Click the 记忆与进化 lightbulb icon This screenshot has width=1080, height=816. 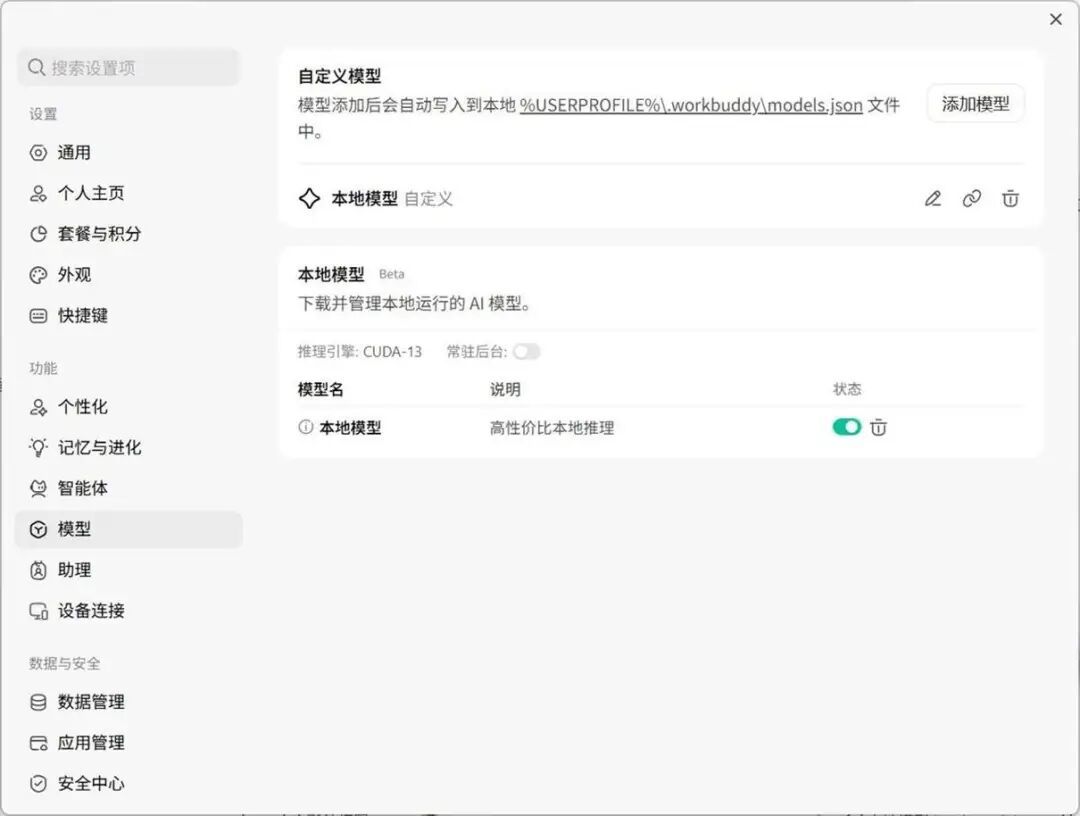[x=38, y=448]
